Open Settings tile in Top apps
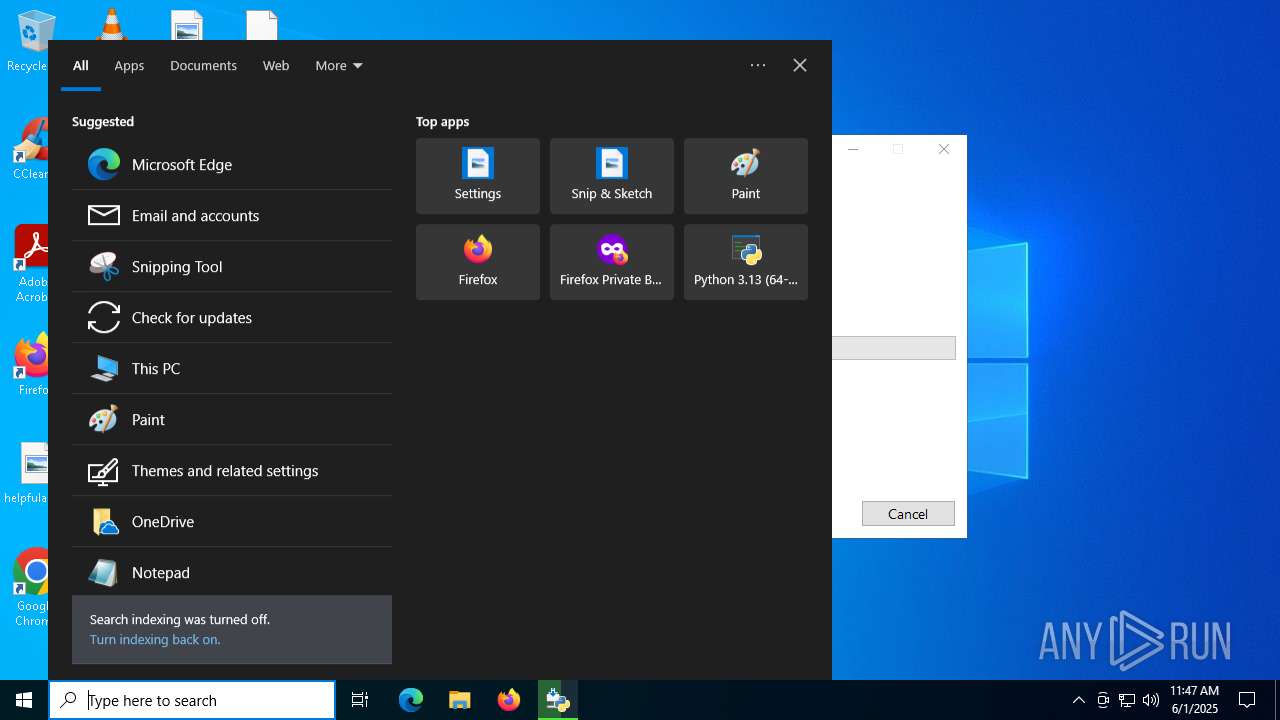Viewport: 1280px width, 720px height. (478, 176)
